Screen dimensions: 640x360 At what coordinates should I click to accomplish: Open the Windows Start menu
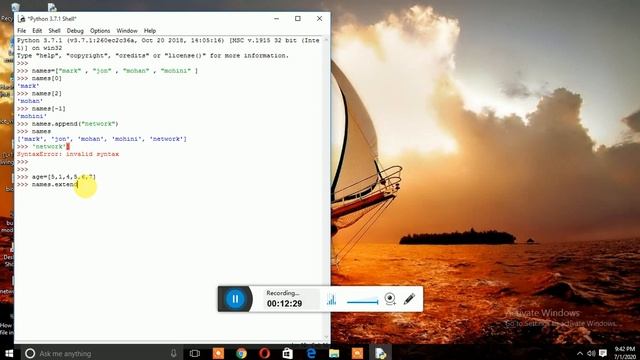coord(9,353)
